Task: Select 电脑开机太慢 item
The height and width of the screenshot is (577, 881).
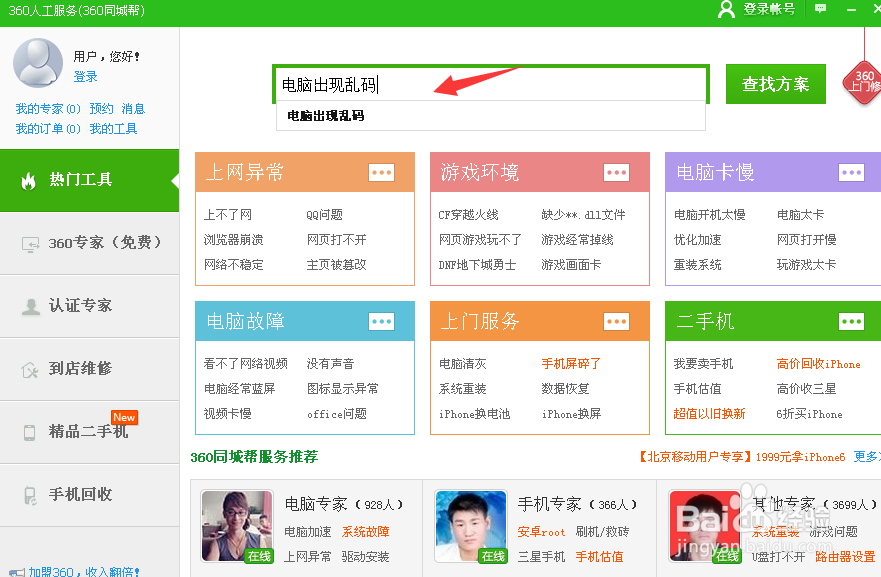Action: coord(710,215)
